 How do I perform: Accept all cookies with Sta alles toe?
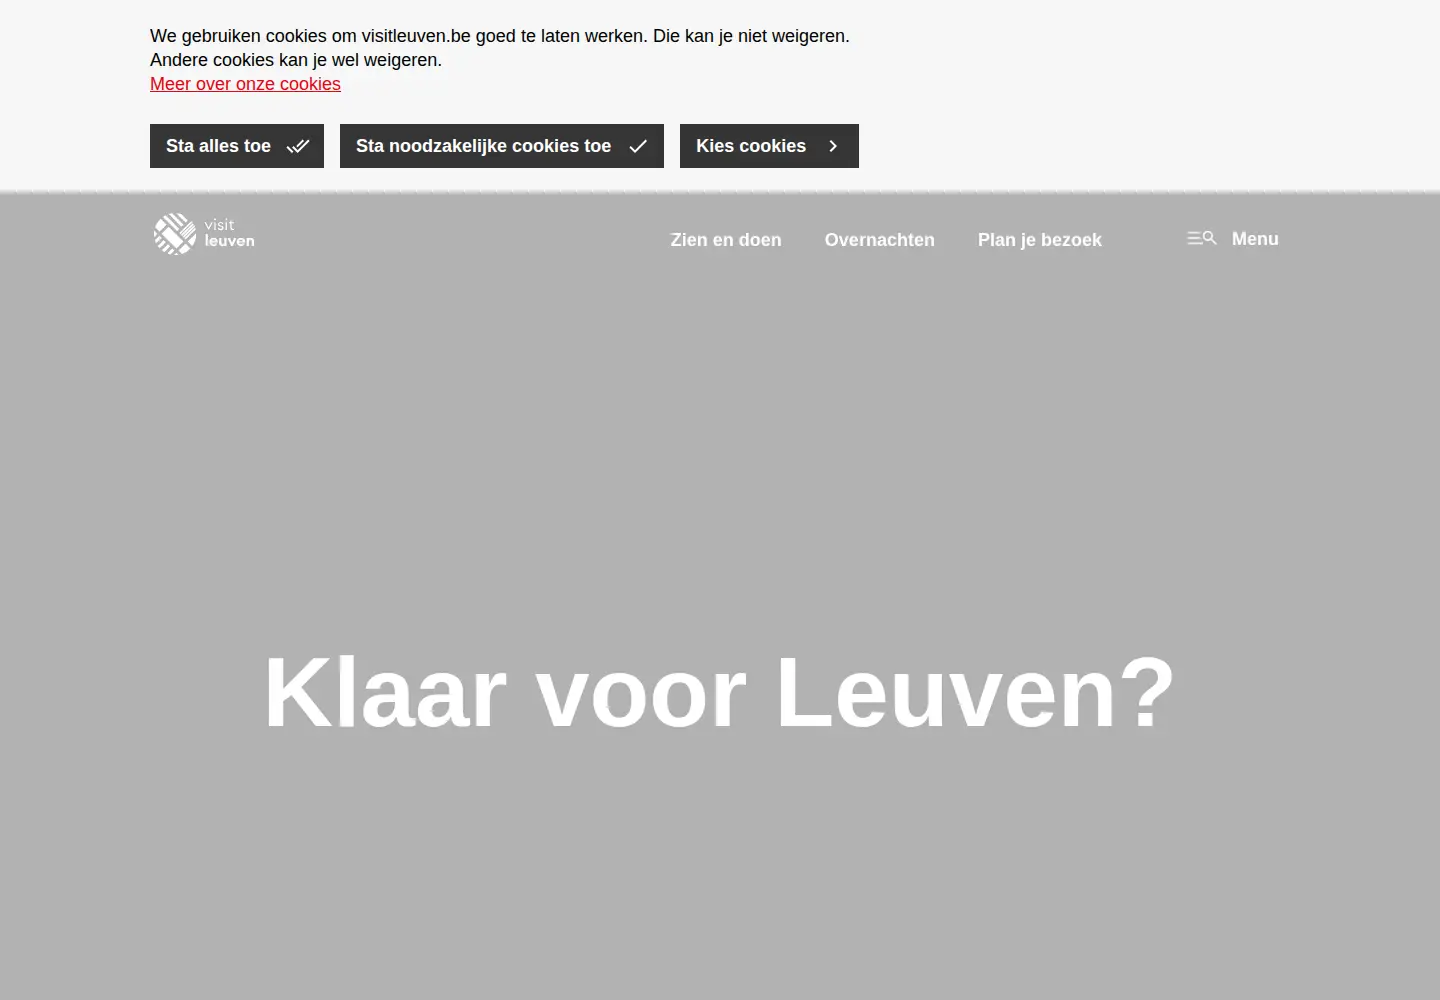(237, 146)
